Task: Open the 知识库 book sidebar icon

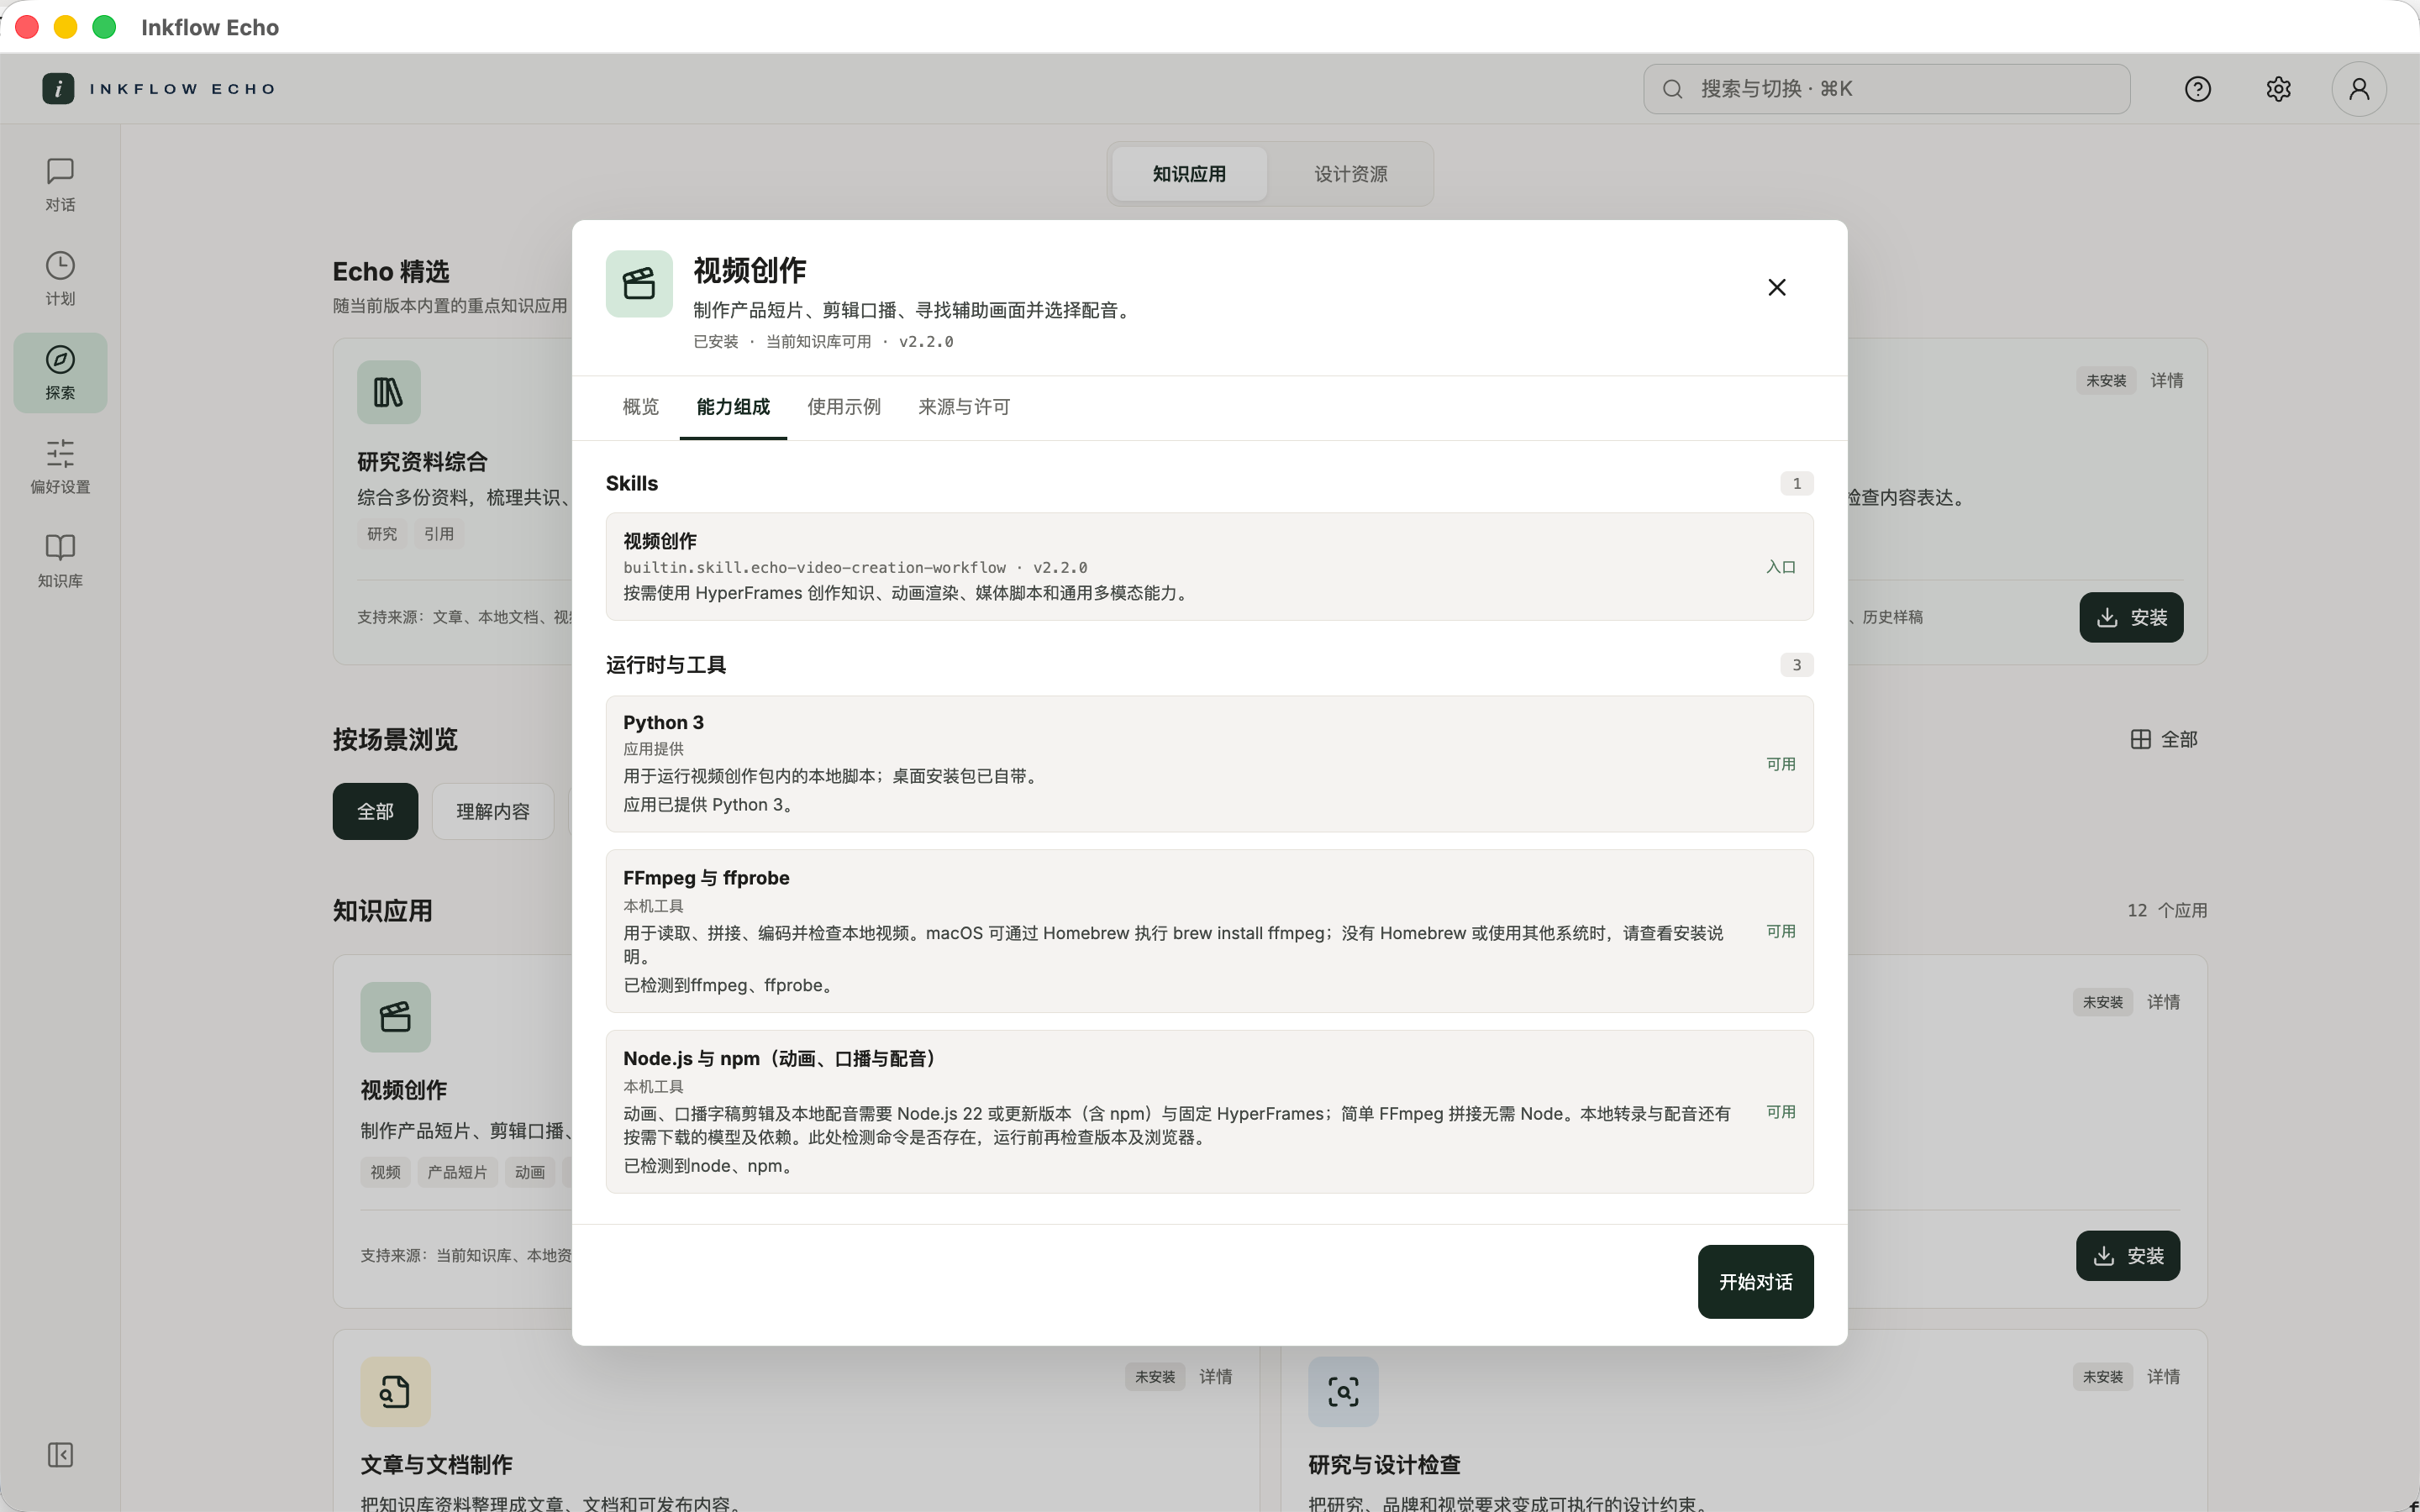Action: click(60, 560)
